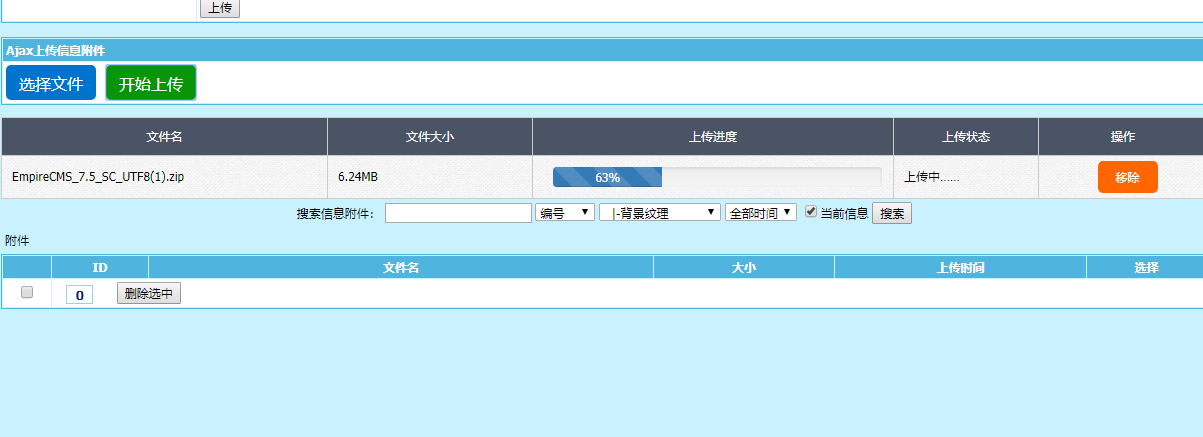The width and height of the screenshot is (1203, 437).
Task: Open the 背景纹理 category dropdown
Action: 659,213
